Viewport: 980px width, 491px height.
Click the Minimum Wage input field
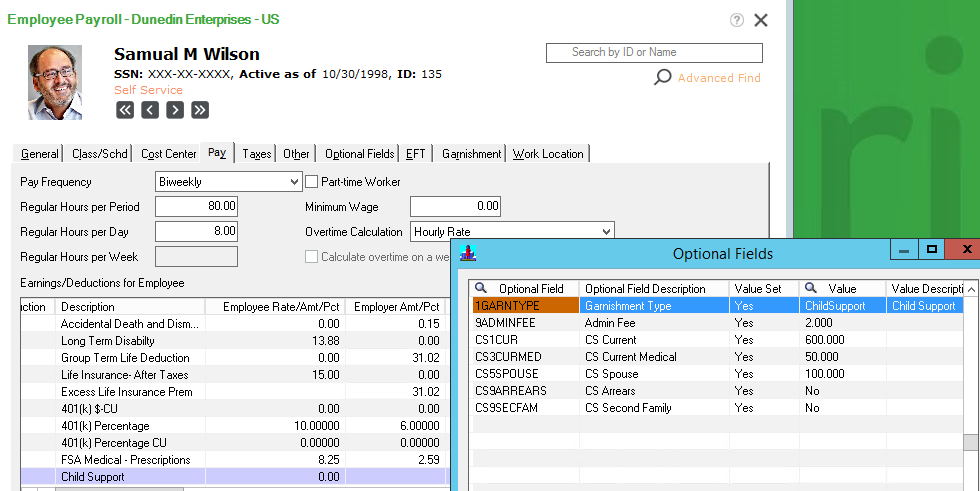tap(455, 207)
